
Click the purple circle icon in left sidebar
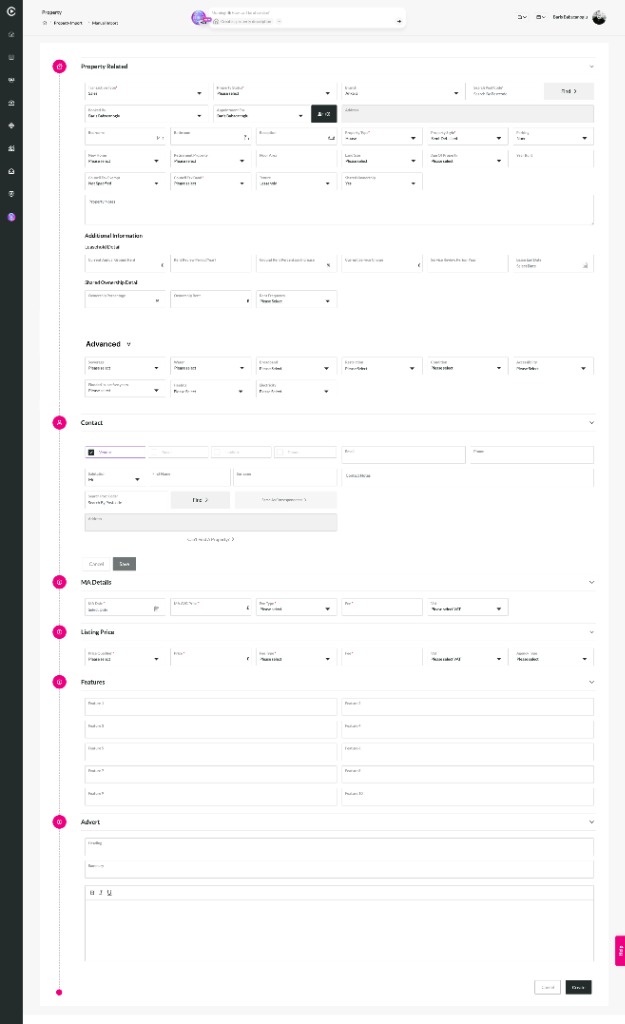pos(11,217)
